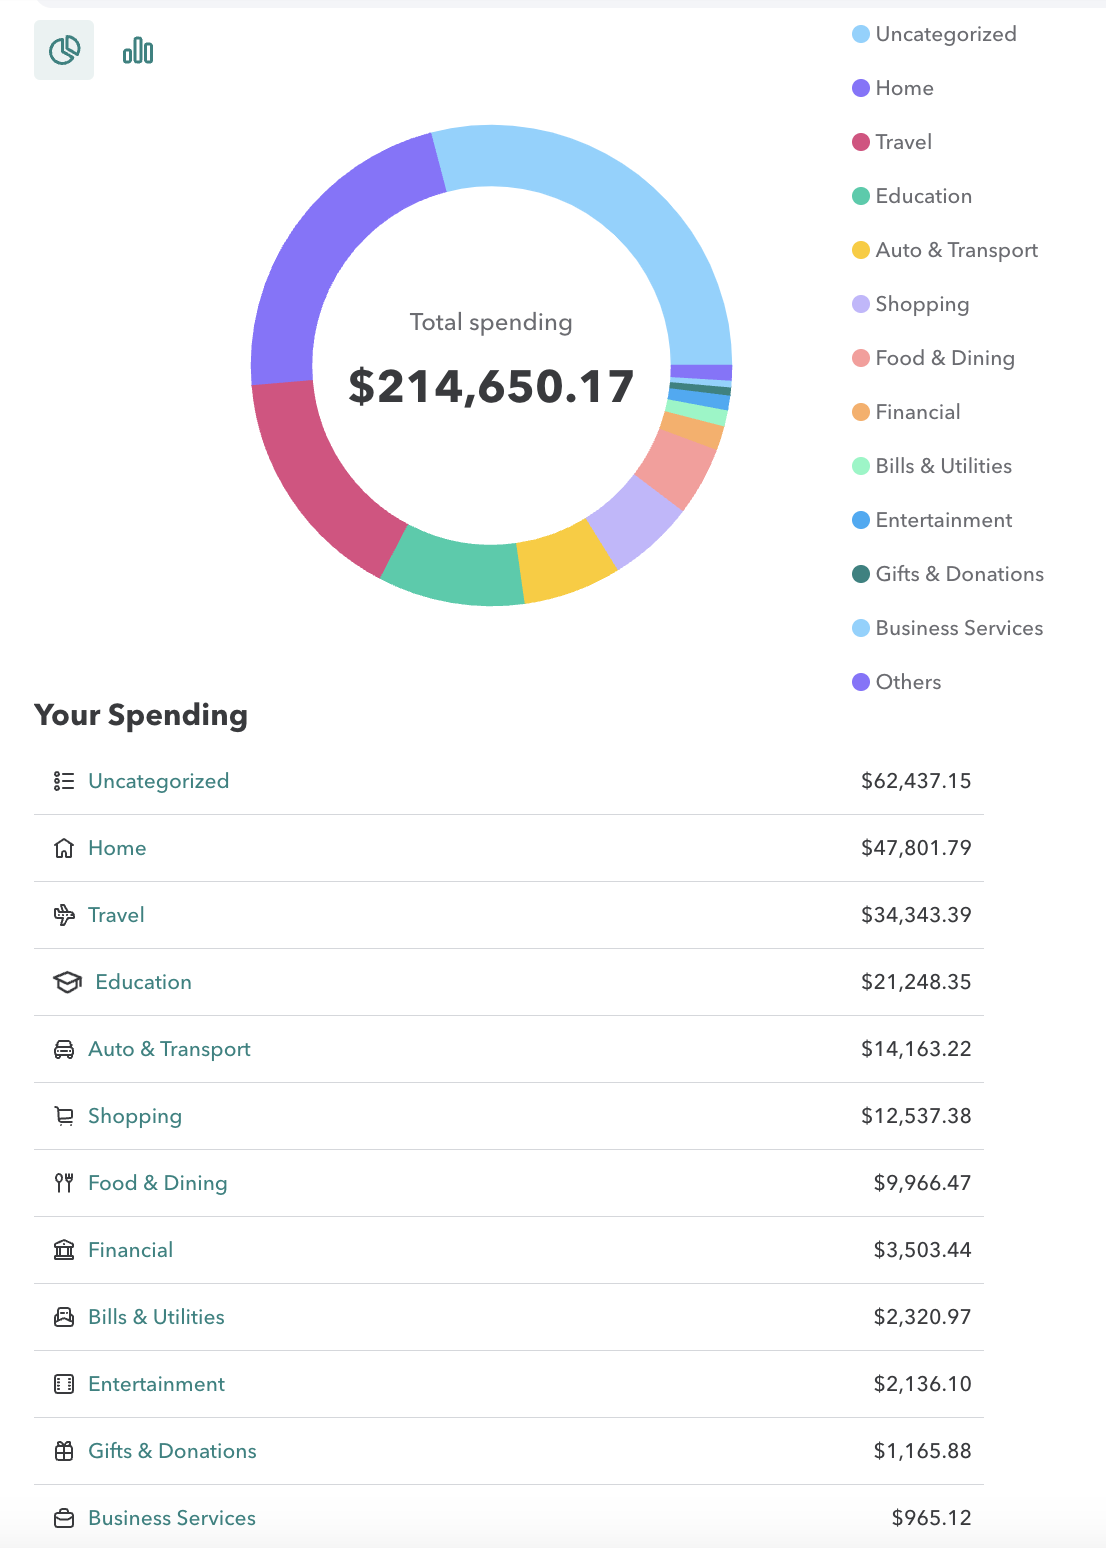This screenshot has width=1106, height=1548.
Task: Click the Financial bank building icon
Action: tap(64, 1250)
